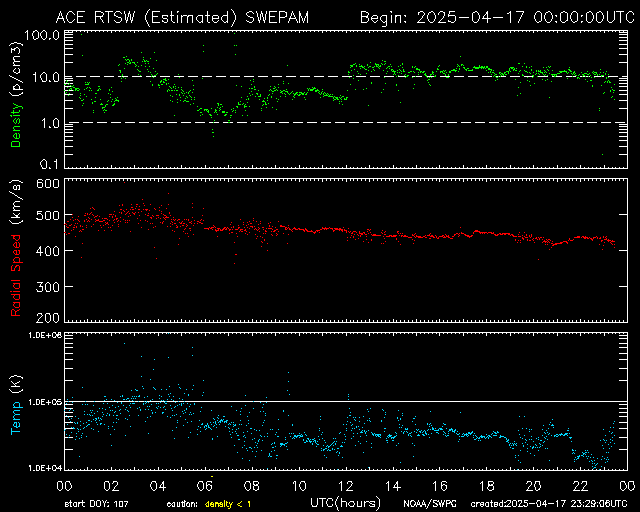
Task: Click the 'NOAA/SWPC' credit text
Action: pos(430,504)
